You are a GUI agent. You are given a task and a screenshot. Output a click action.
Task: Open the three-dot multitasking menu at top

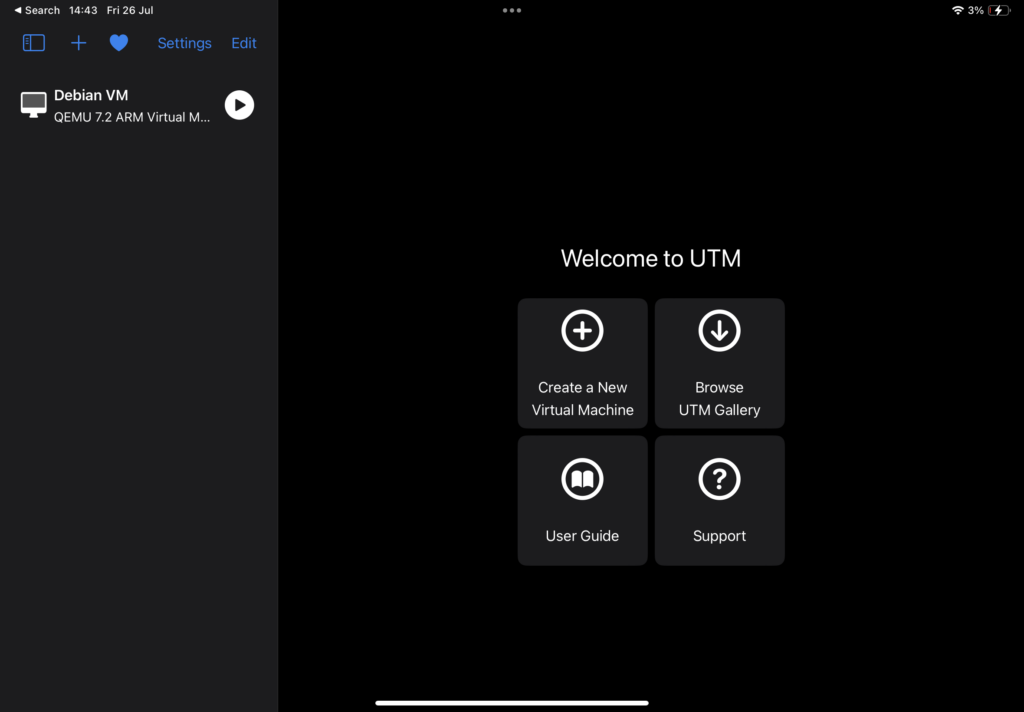(512, 10)
